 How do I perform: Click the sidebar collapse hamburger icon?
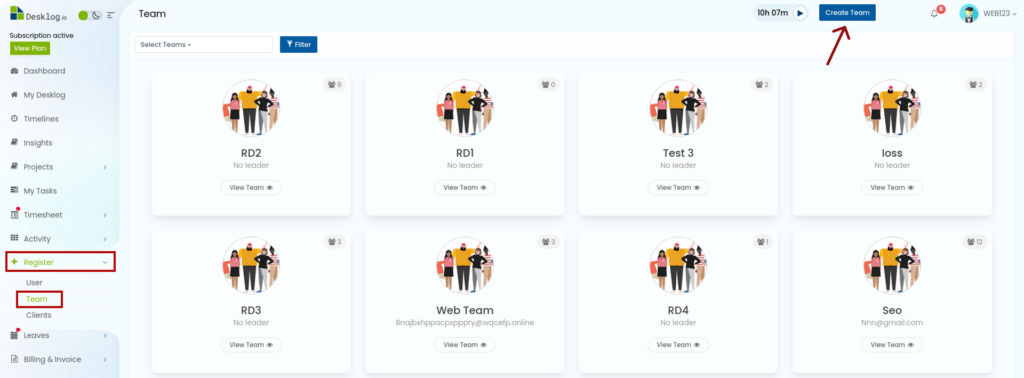tap(110, 15)
